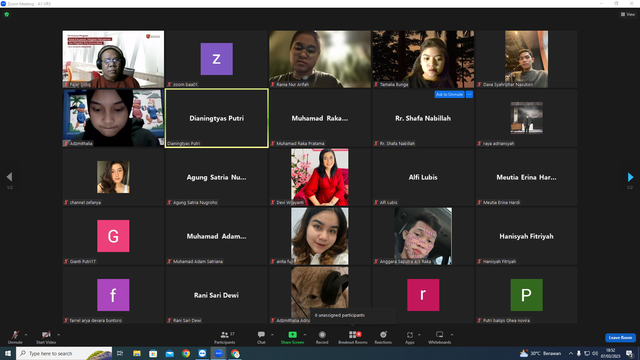Open the Mail app from the taskbar
This screenshot has height=360, width=640.
pyautogui.click(x=169, y=353)
